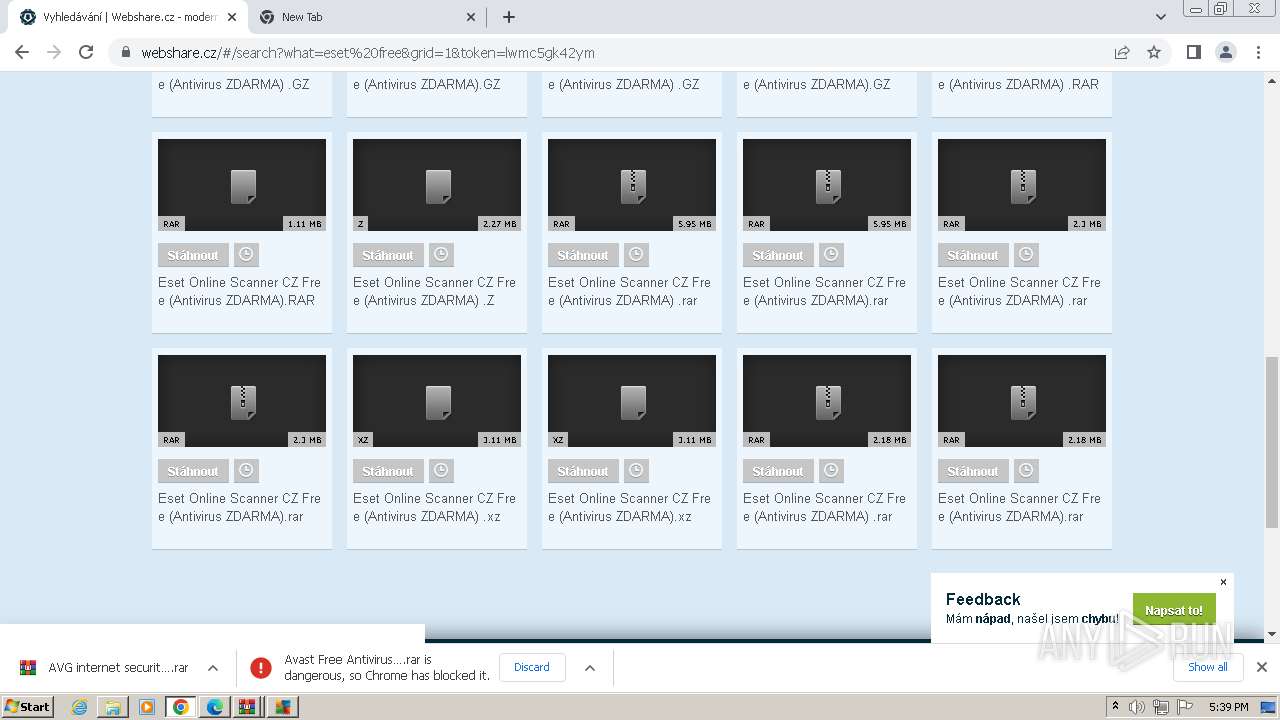Click the clock icon on the 1.11 MB RAR card

click(x=246, y=254)
